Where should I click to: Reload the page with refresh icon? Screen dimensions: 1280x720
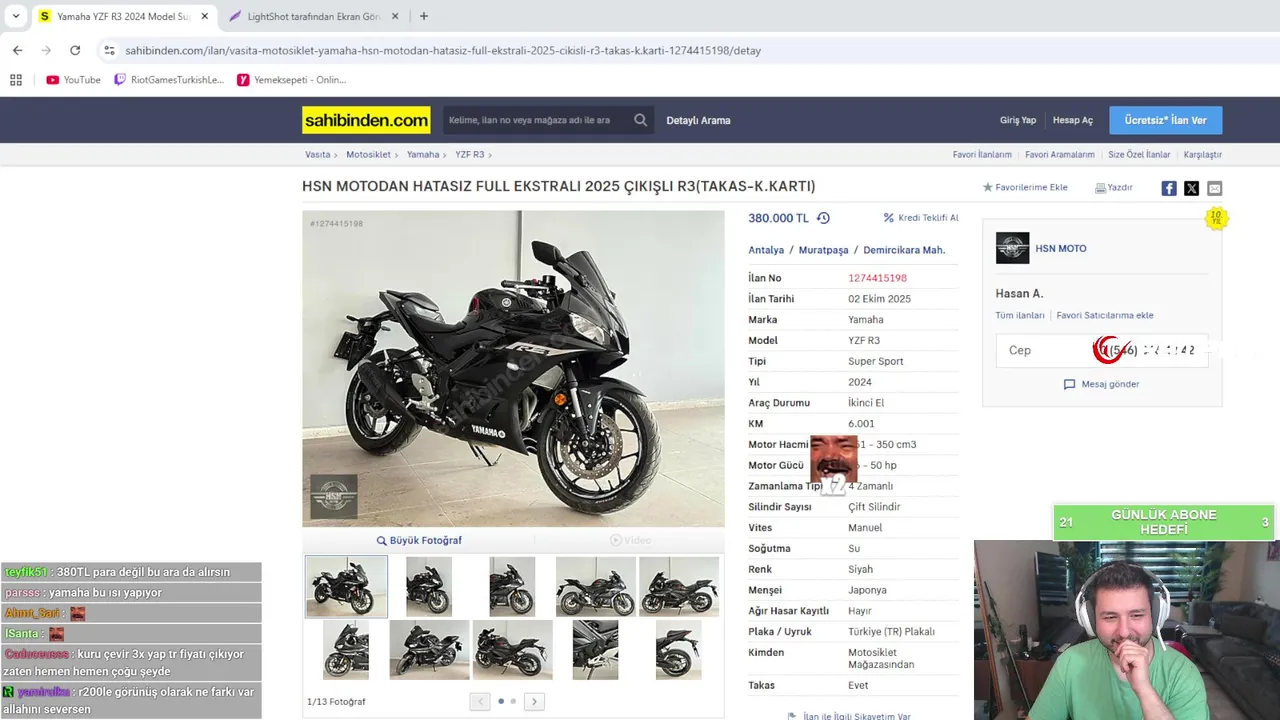tap(75, 50)
